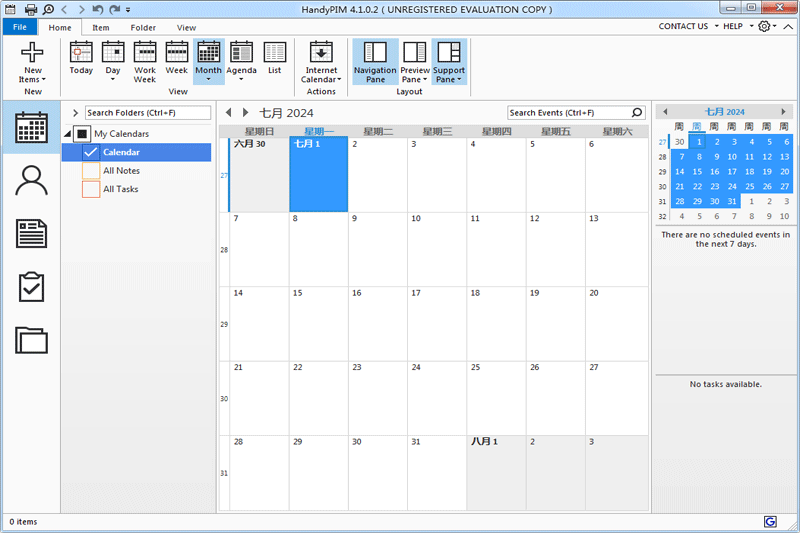This screenshot has width=800, height=533.
Task: Open the quick access toolbar dropdown
Action: 128,10
